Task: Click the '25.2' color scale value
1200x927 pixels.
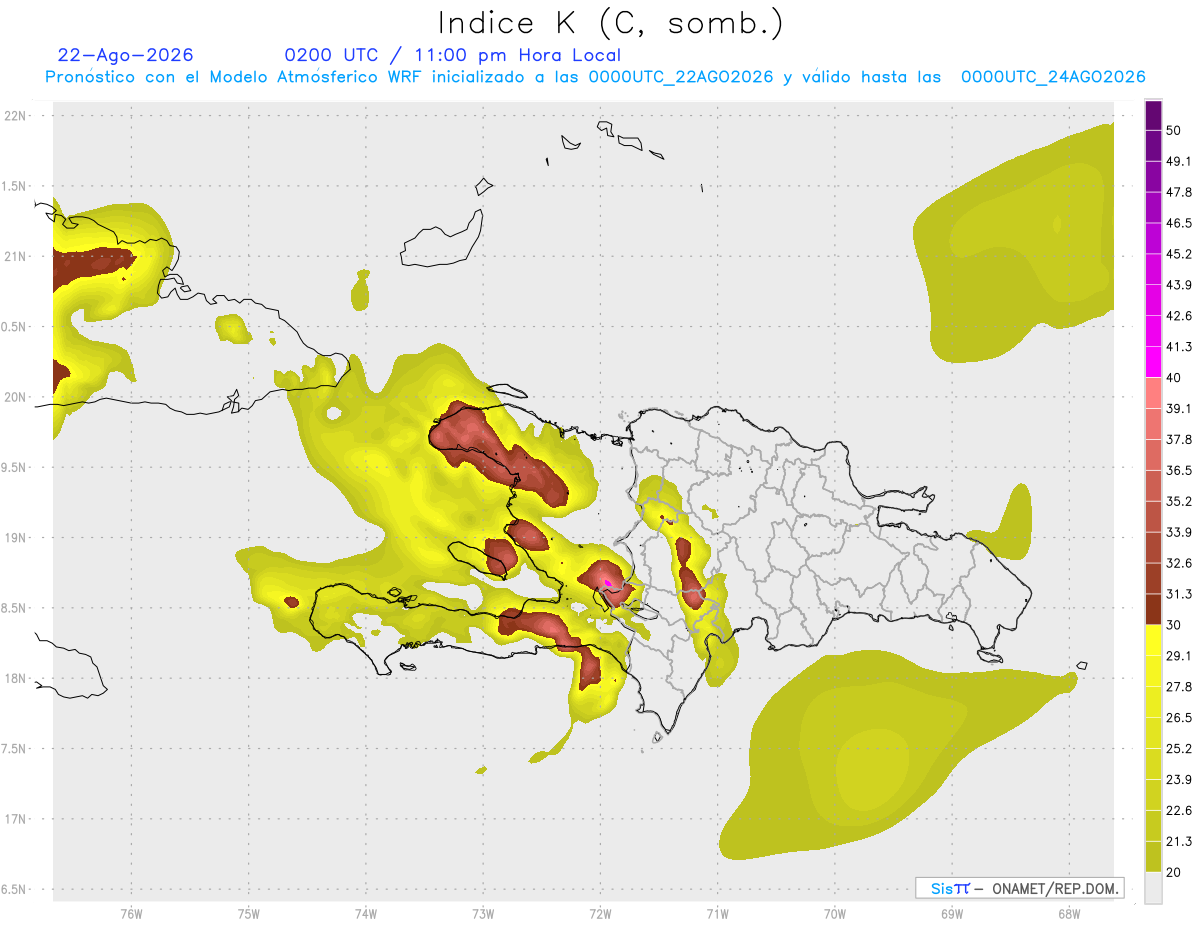Action: pyautogui.click(x=1179, y=749)
